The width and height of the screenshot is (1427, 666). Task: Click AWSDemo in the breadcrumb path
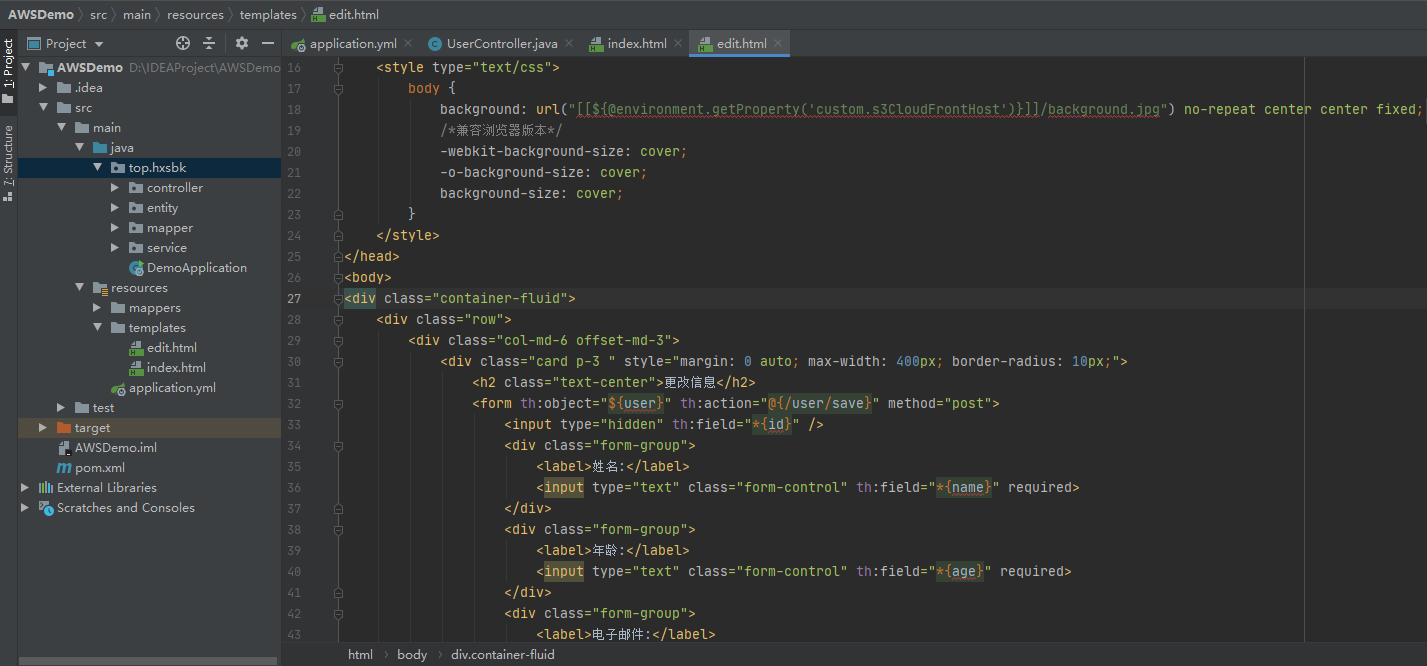(x=41, y=14)
